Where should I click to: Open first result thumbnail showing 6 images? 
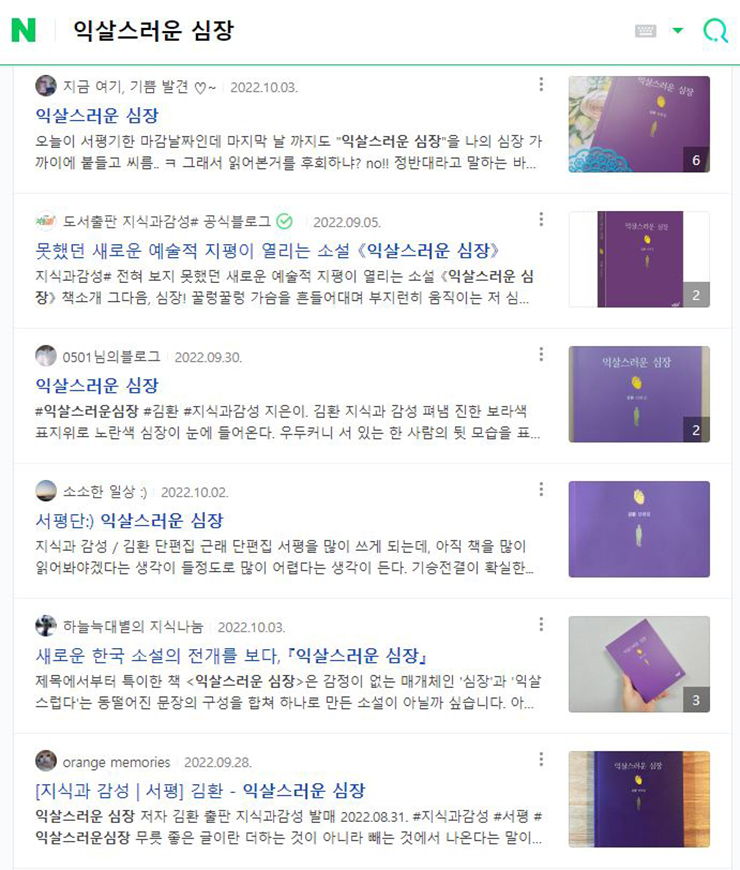[x=639, y=124]
